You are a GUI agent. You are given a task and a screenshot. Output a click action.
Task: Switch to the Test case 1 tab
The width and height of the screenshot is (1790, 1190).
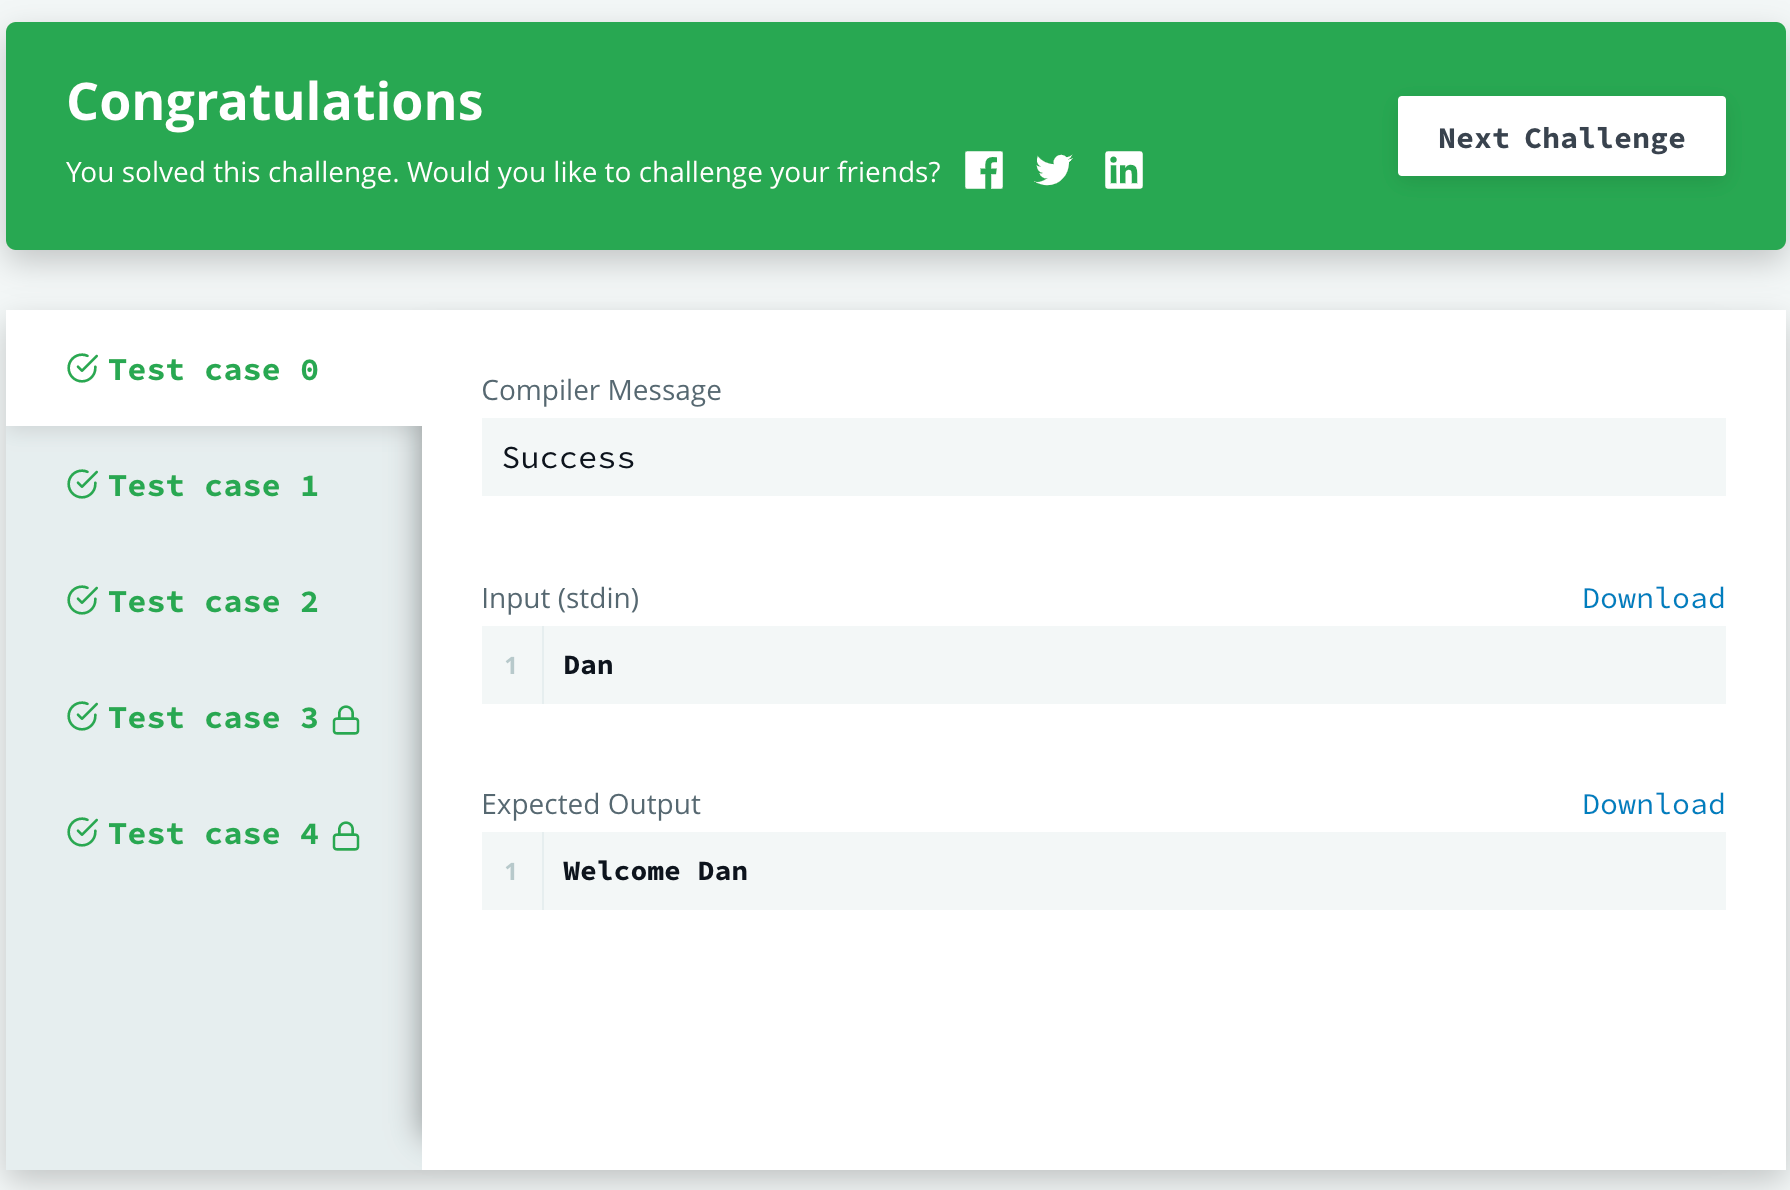click(x=213, y=486)
